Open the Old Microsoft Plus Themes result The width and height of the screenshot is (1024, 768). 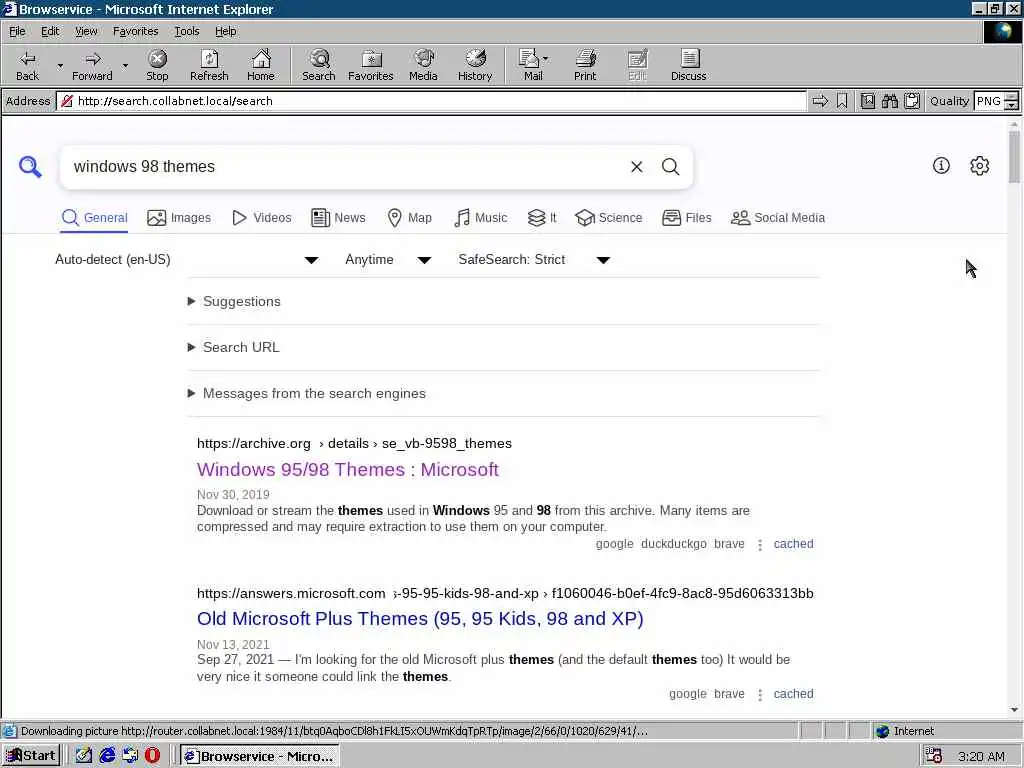[x=420, y=618]
